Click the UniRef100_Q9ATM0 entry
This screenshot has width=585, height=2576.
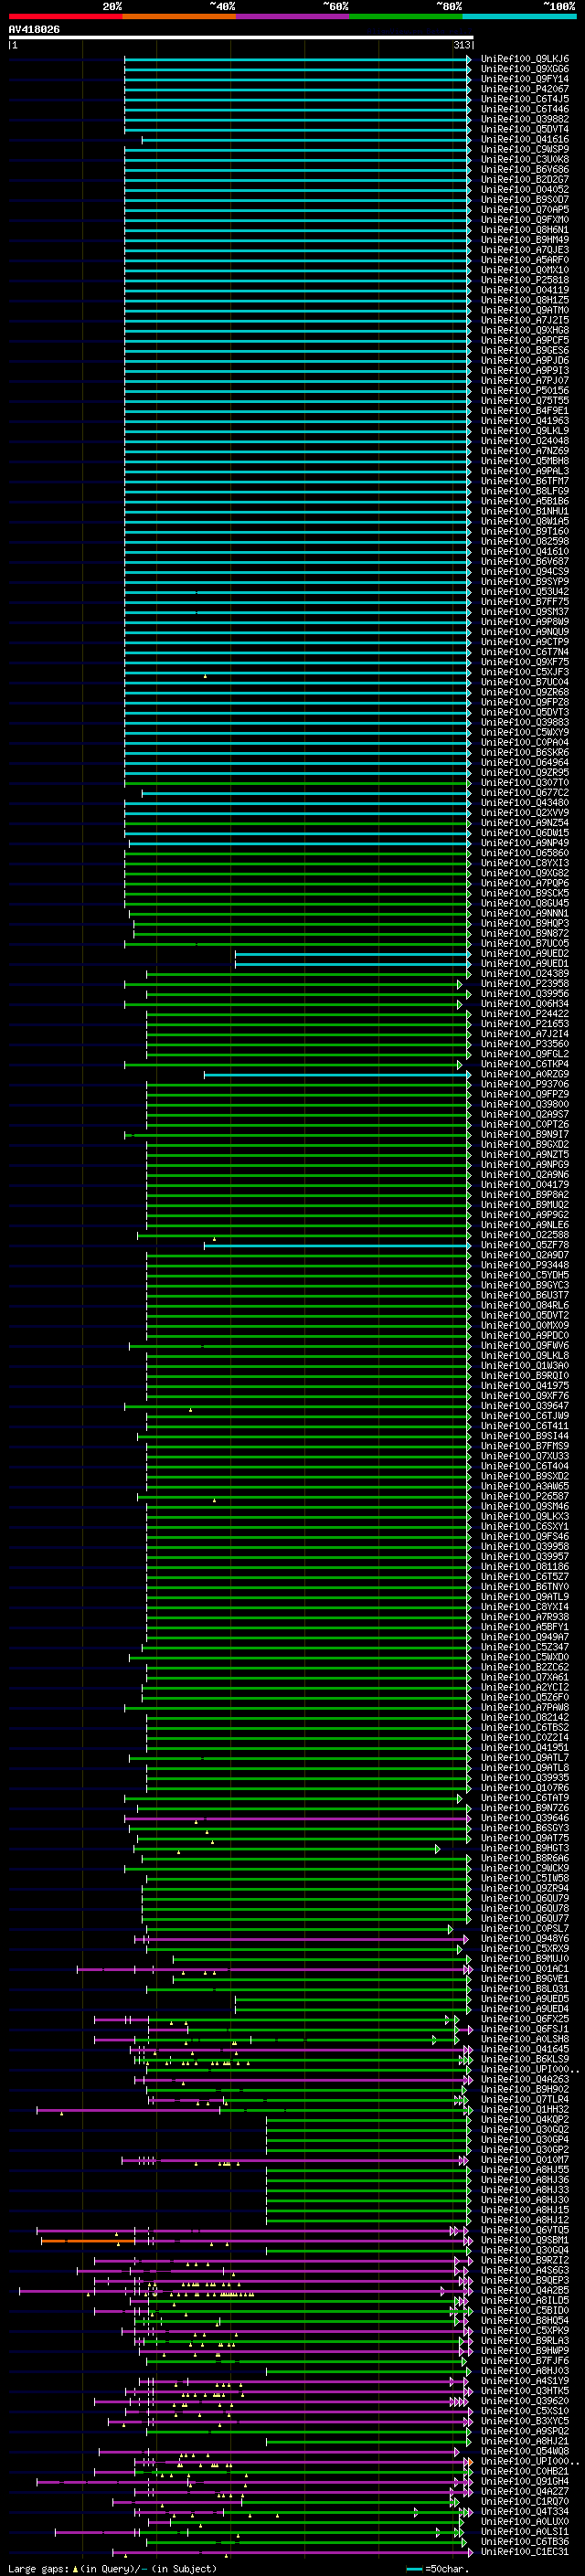[524, 310]
